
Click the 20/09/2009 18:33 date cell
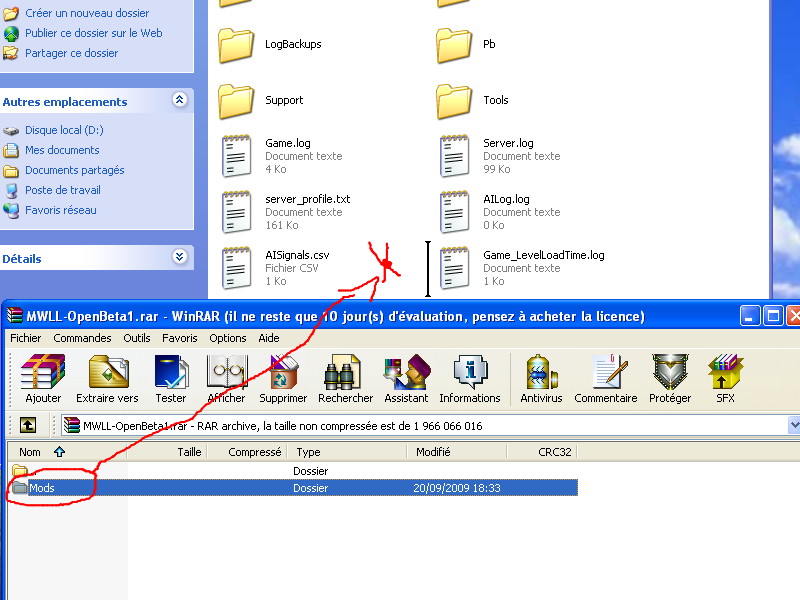pyautogui.click(x=457, y=488)
